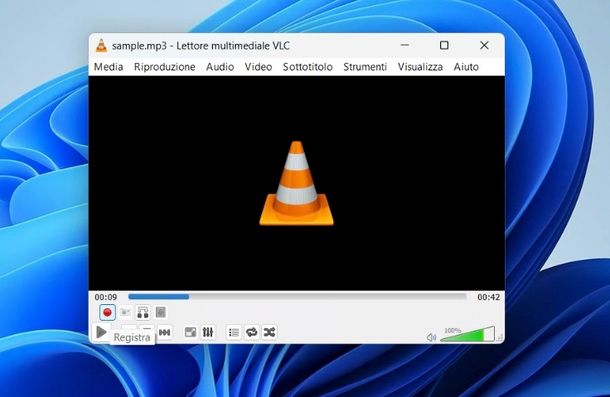Click the playback seek bar
The image size is (610, 397).
[x=297, y=297]
